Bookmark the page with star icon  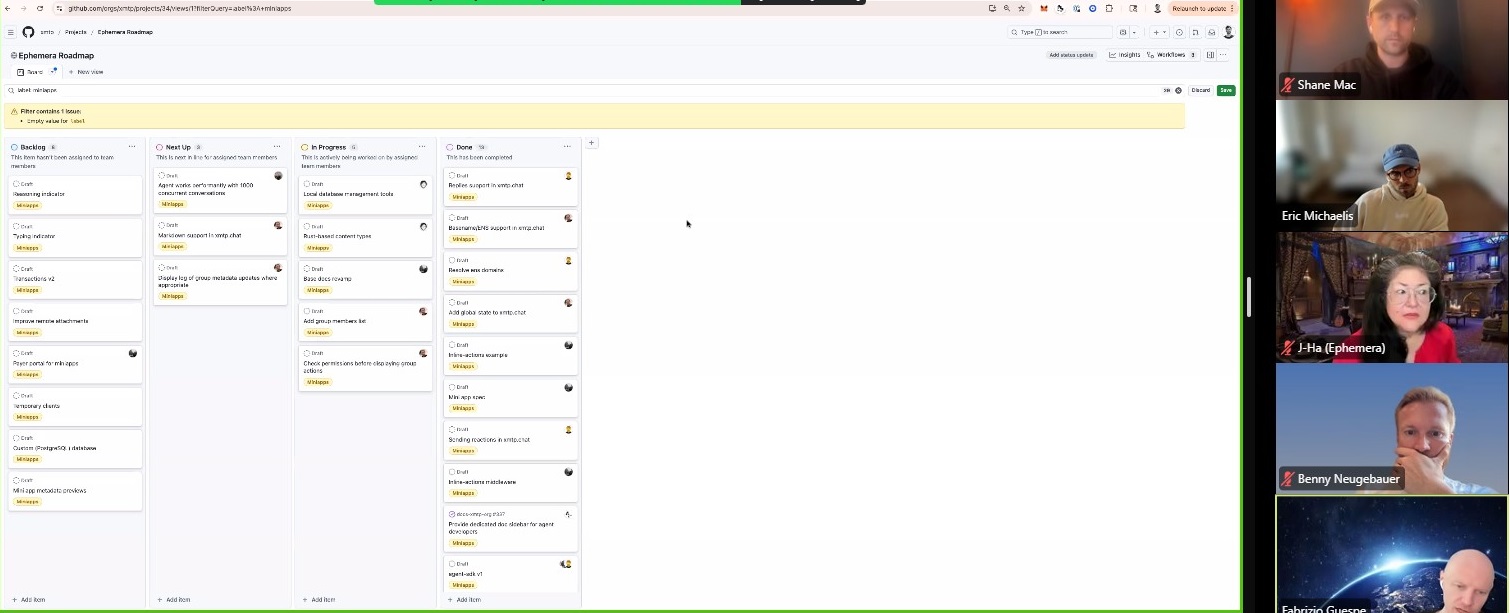click(x=1021, y=8)
